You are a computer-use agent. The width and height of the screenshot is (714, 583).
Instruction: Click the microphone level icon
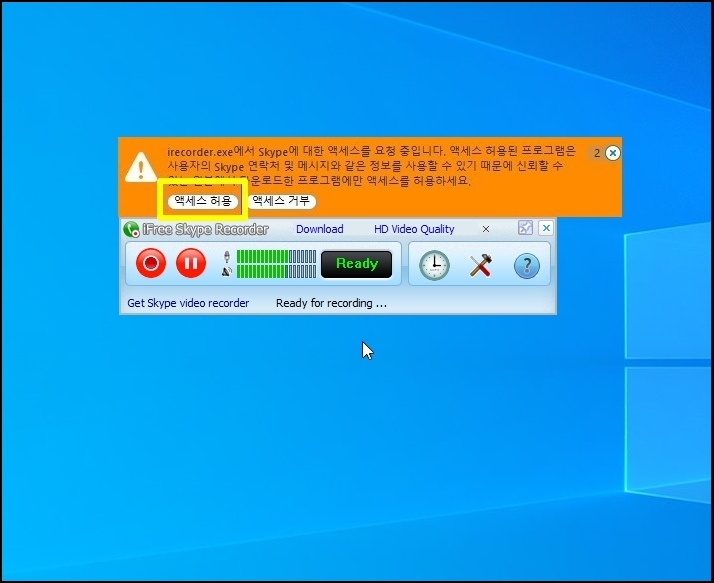(227, 257)
